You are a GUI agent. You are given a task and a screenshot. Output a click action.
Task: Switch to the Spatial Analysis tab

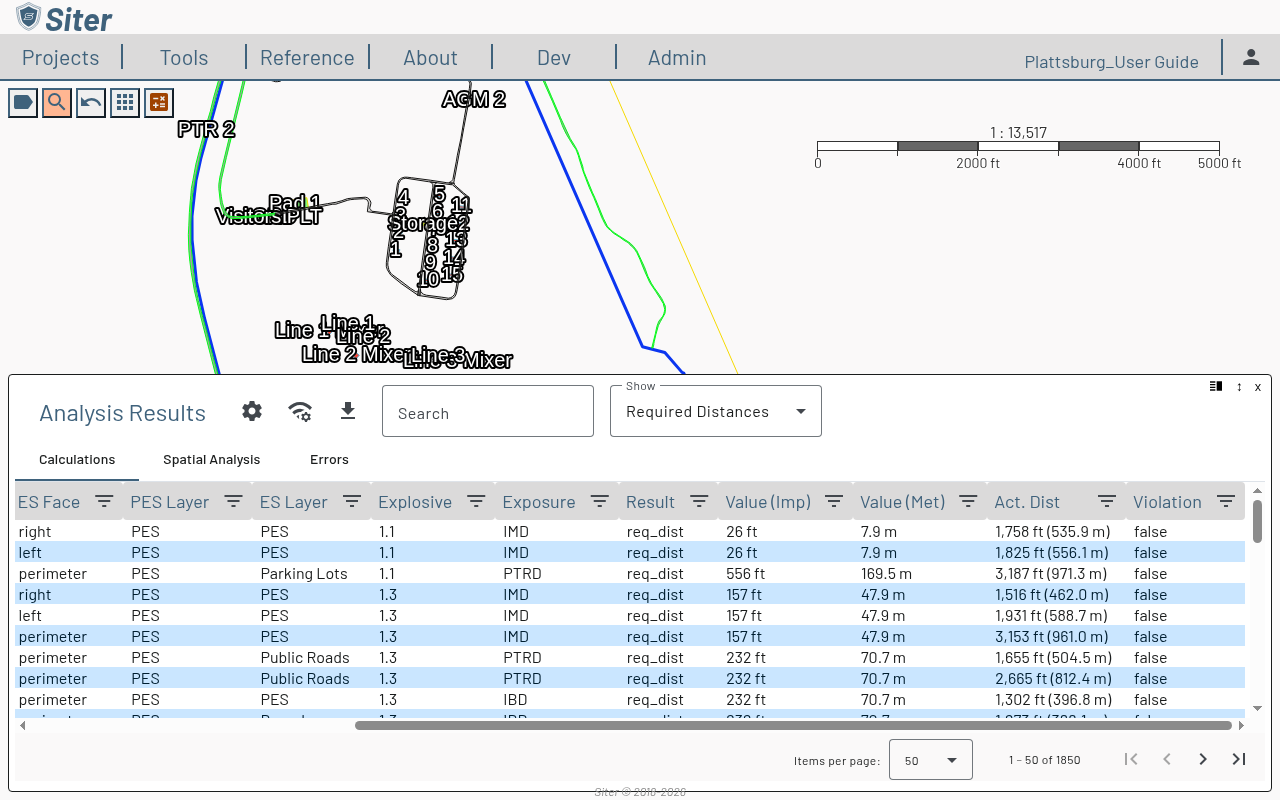(211, 459)
